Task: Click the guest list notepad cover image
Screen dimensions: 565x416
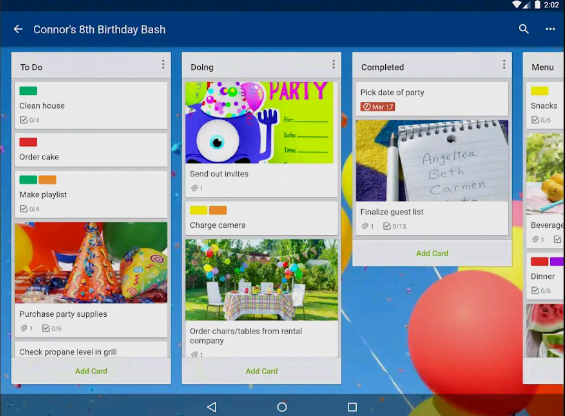Action: (432, 160)
